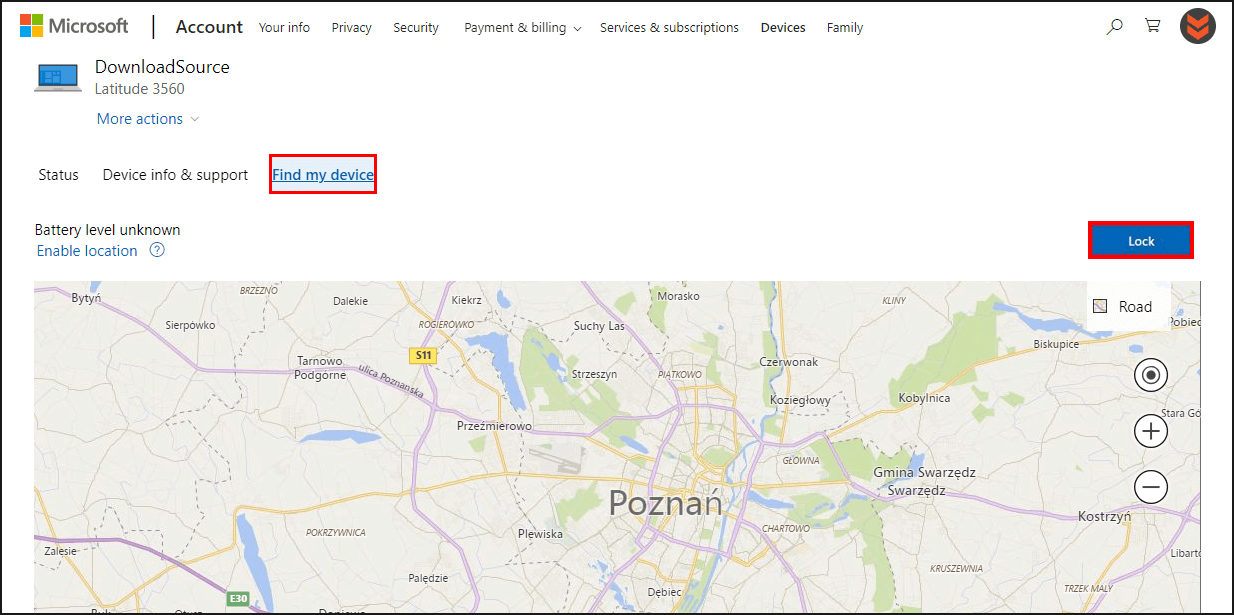The width and height of the screenshot is (1234, 615).
Task: Click the DownloadSource device name
Action: [x=162, y=67]
